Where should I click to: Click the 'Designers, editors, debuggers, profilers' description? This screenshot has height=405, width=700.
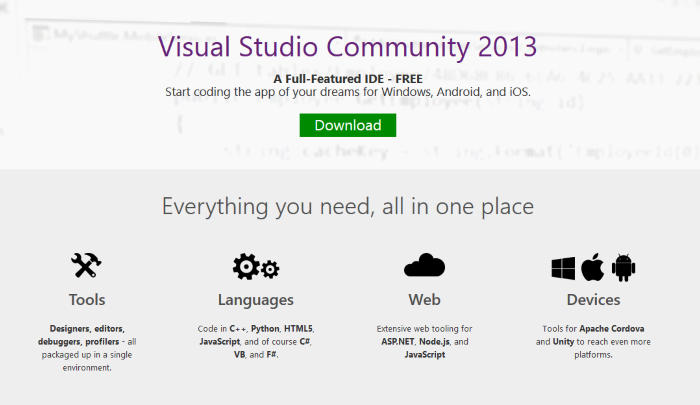click(x=87, y=348)
